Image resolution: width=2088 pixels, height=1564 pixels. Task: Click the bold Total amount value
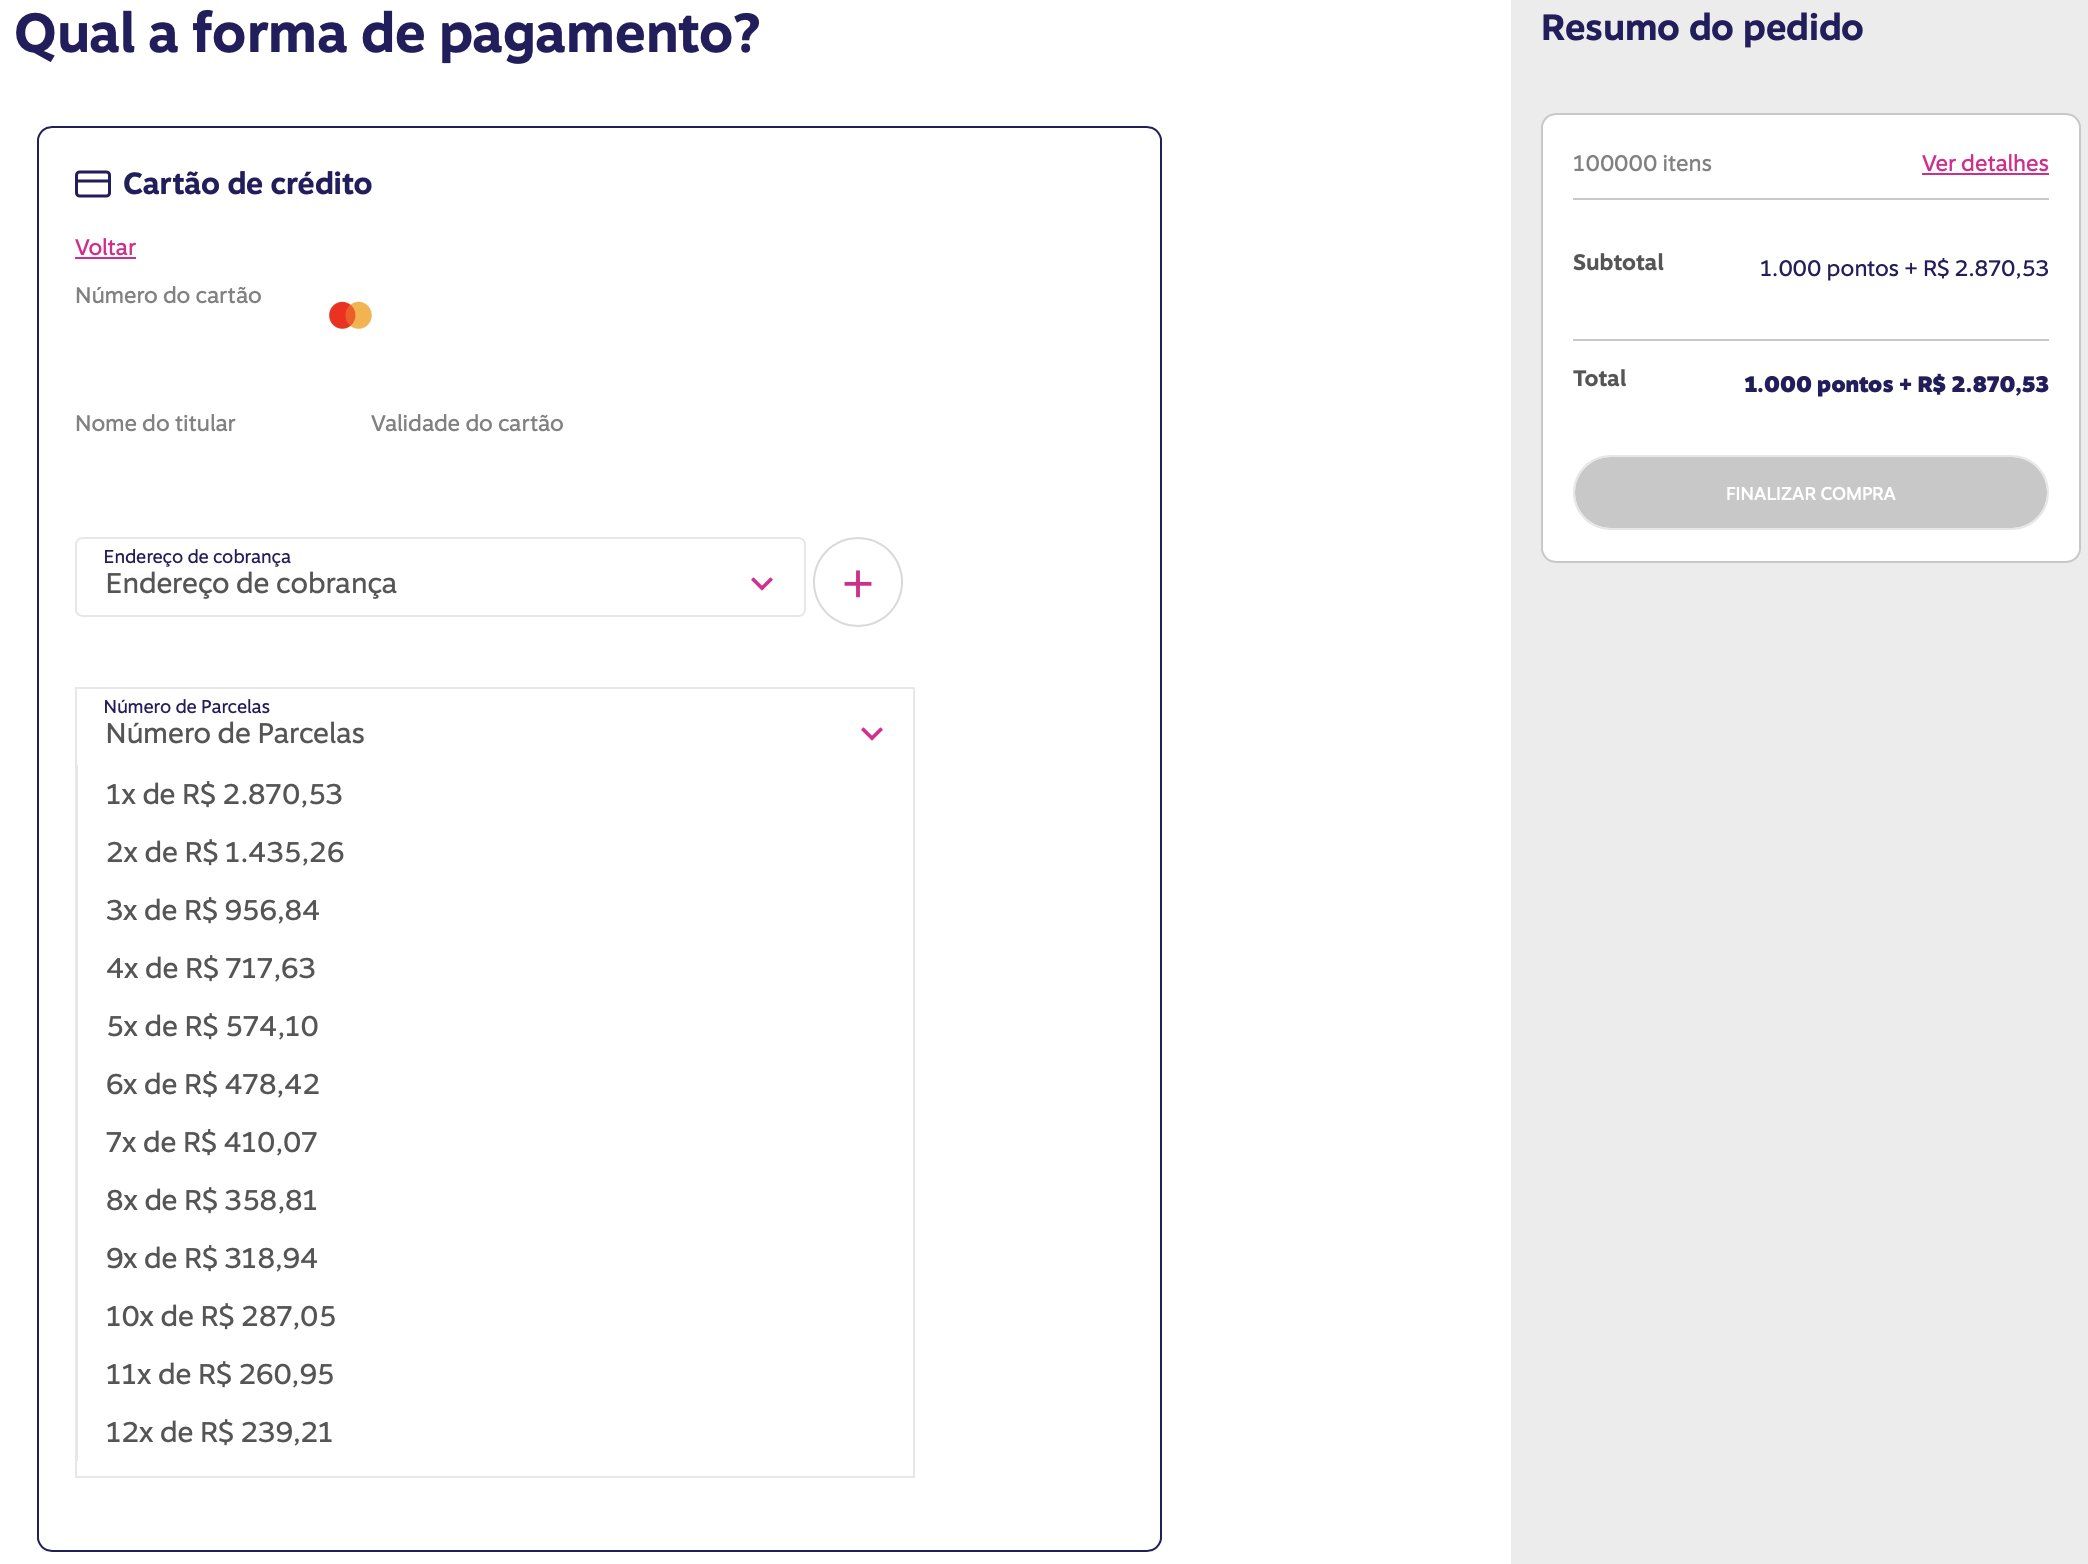1896,384
